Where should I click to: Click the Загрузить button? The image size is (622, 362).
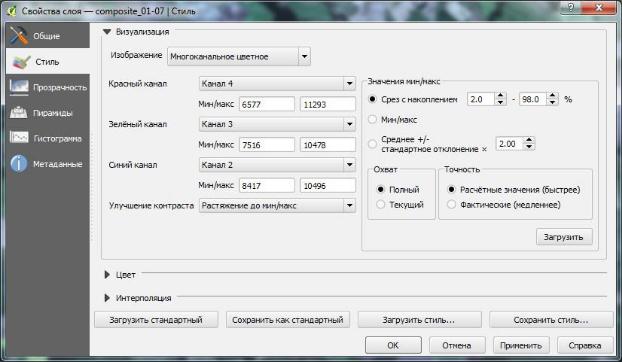(564, 237)
